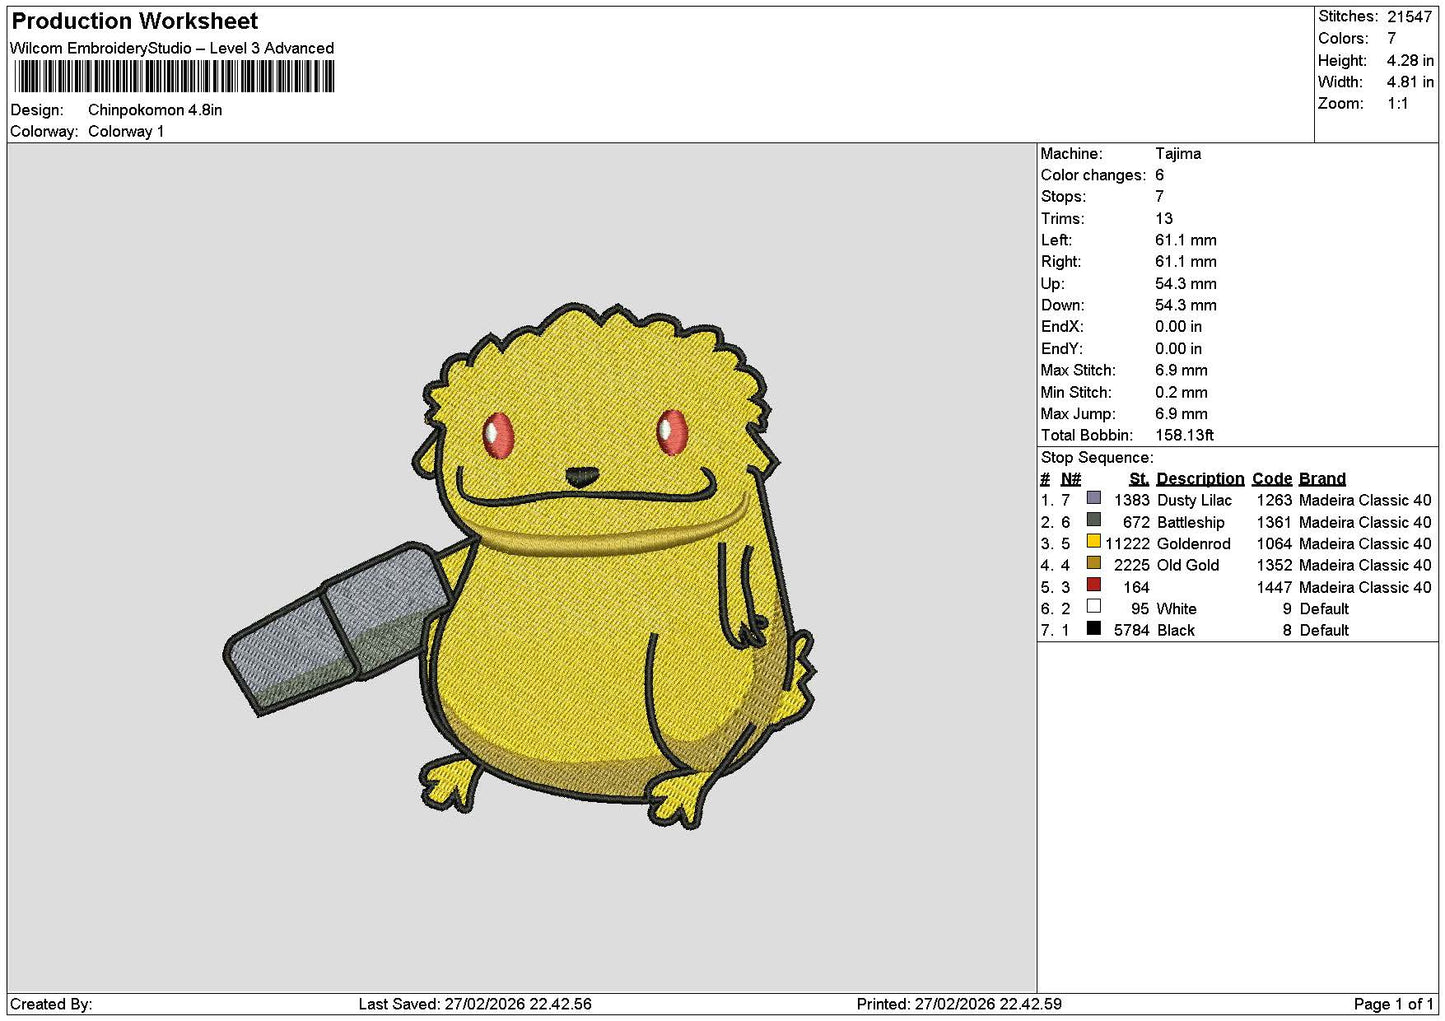Click the 'Goldenrod' description
Screen dimensions: 1445x1021
tap(1194, 544)
